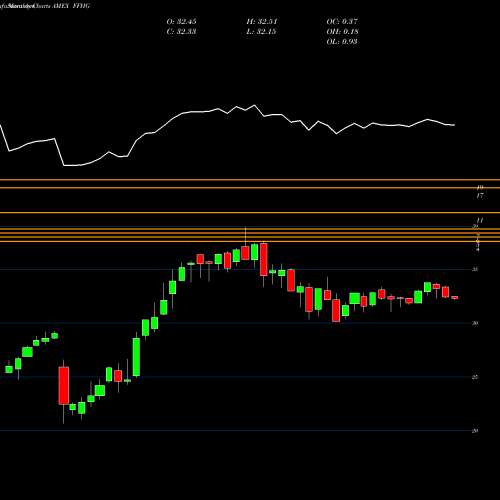Click the low price value L: 32.15
The image size is (500, 500).
pyautogui.click(x=261, y=32)
